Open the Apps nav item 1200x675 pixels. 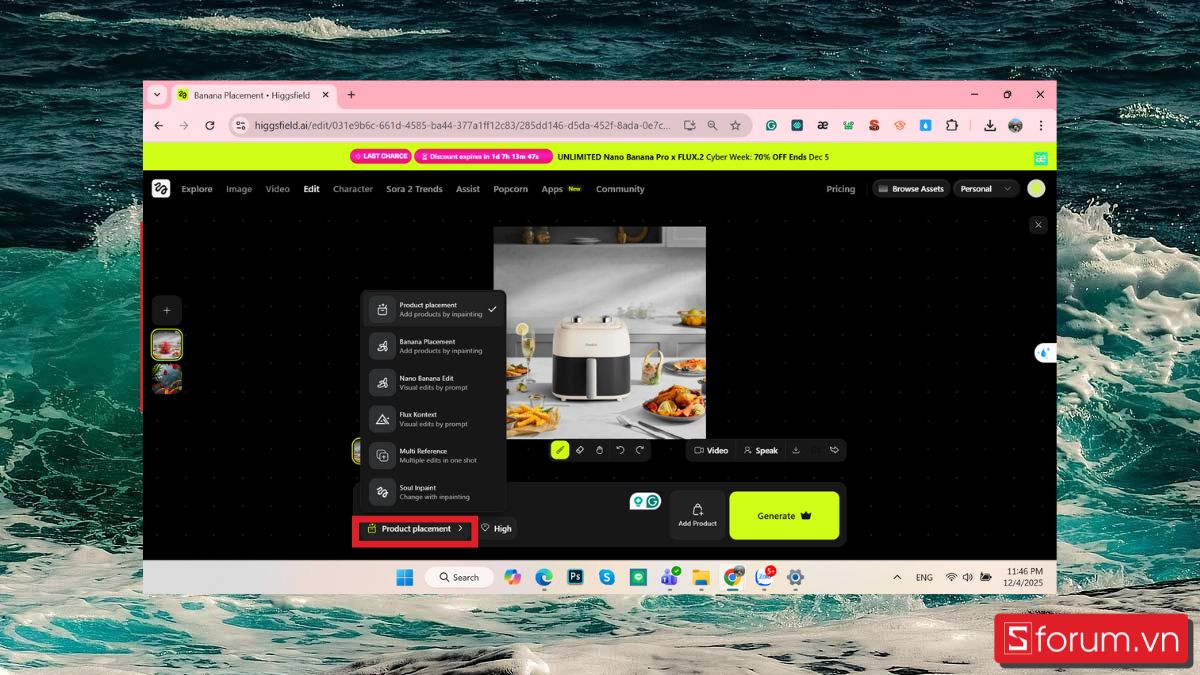(x=552, y=188)
